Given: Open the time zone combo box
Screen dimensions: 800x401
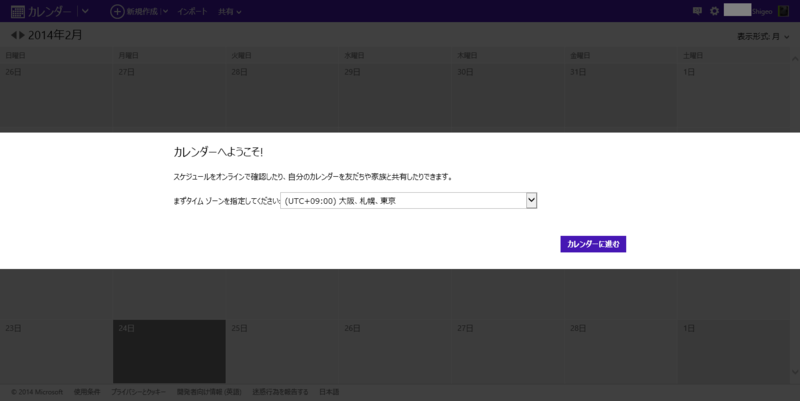Looking at the screenshot, I should pos(408,200).
